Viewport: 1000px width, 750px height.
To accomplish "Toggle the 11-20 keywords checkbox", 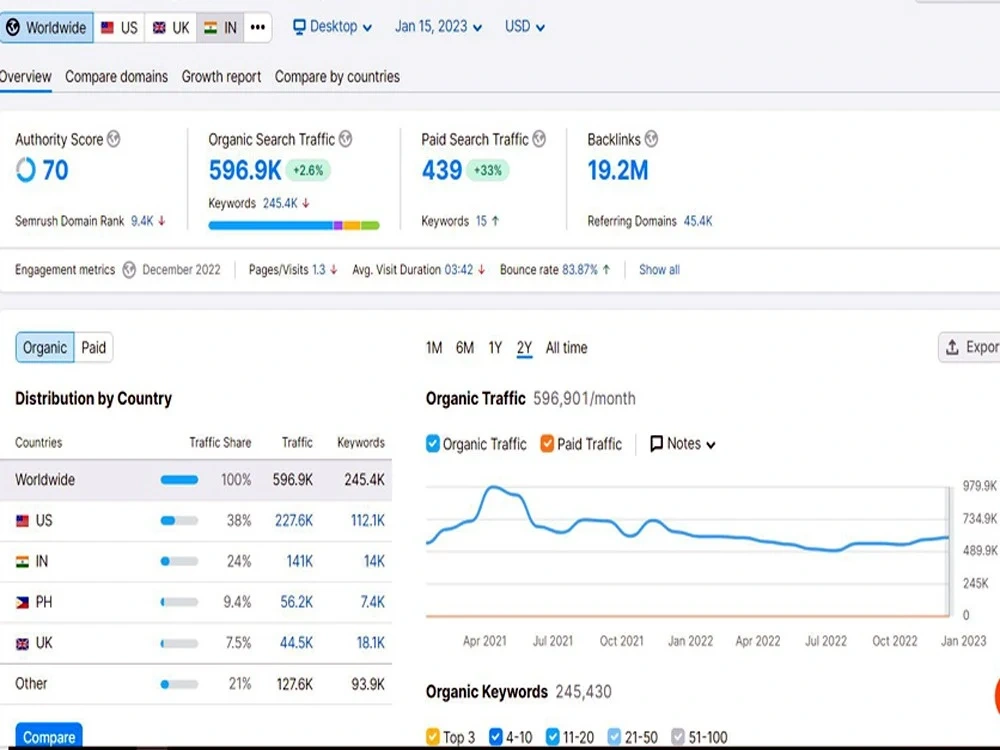I will click(553, 737).
